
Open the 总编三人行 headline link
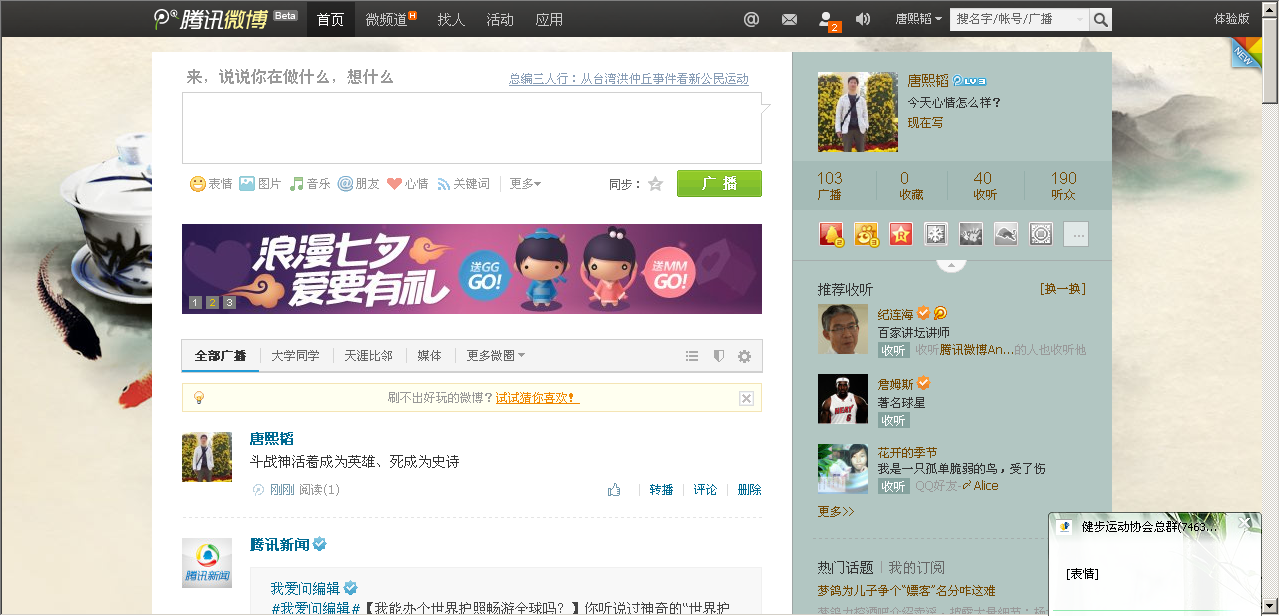tap(629, 79)
